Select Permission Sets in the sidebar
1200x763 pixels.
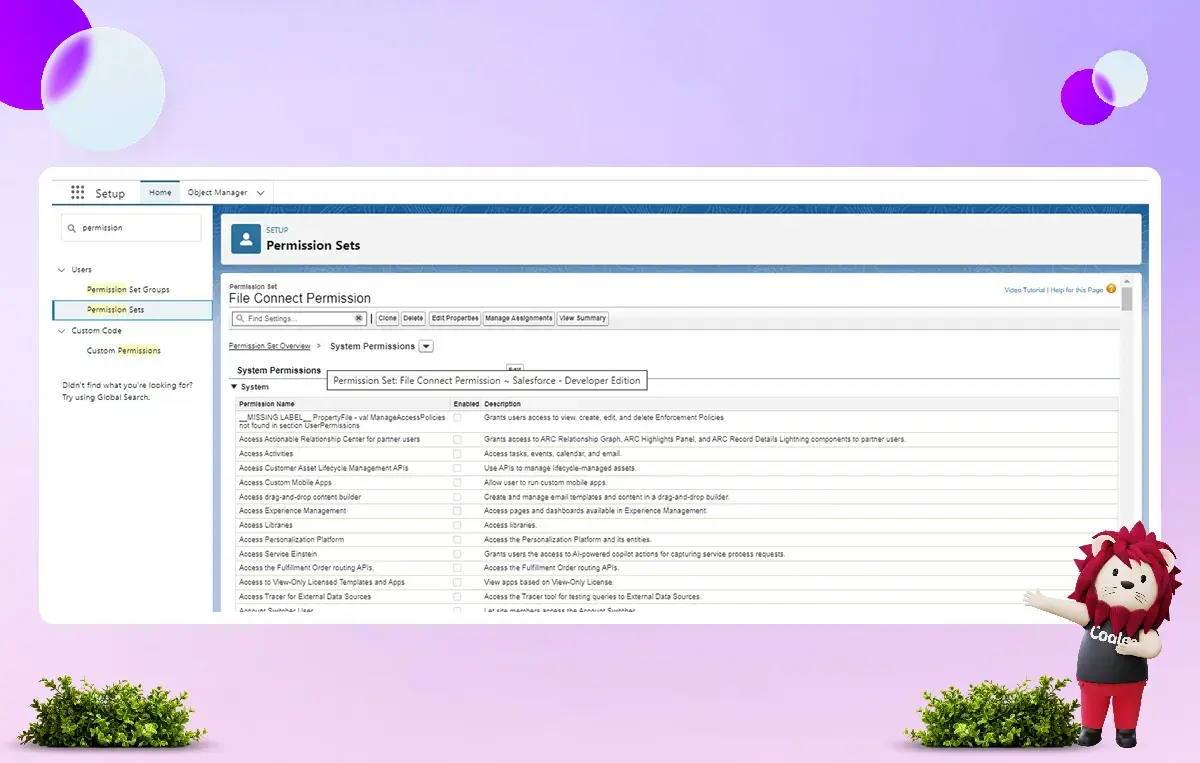(x=132, y=310)
